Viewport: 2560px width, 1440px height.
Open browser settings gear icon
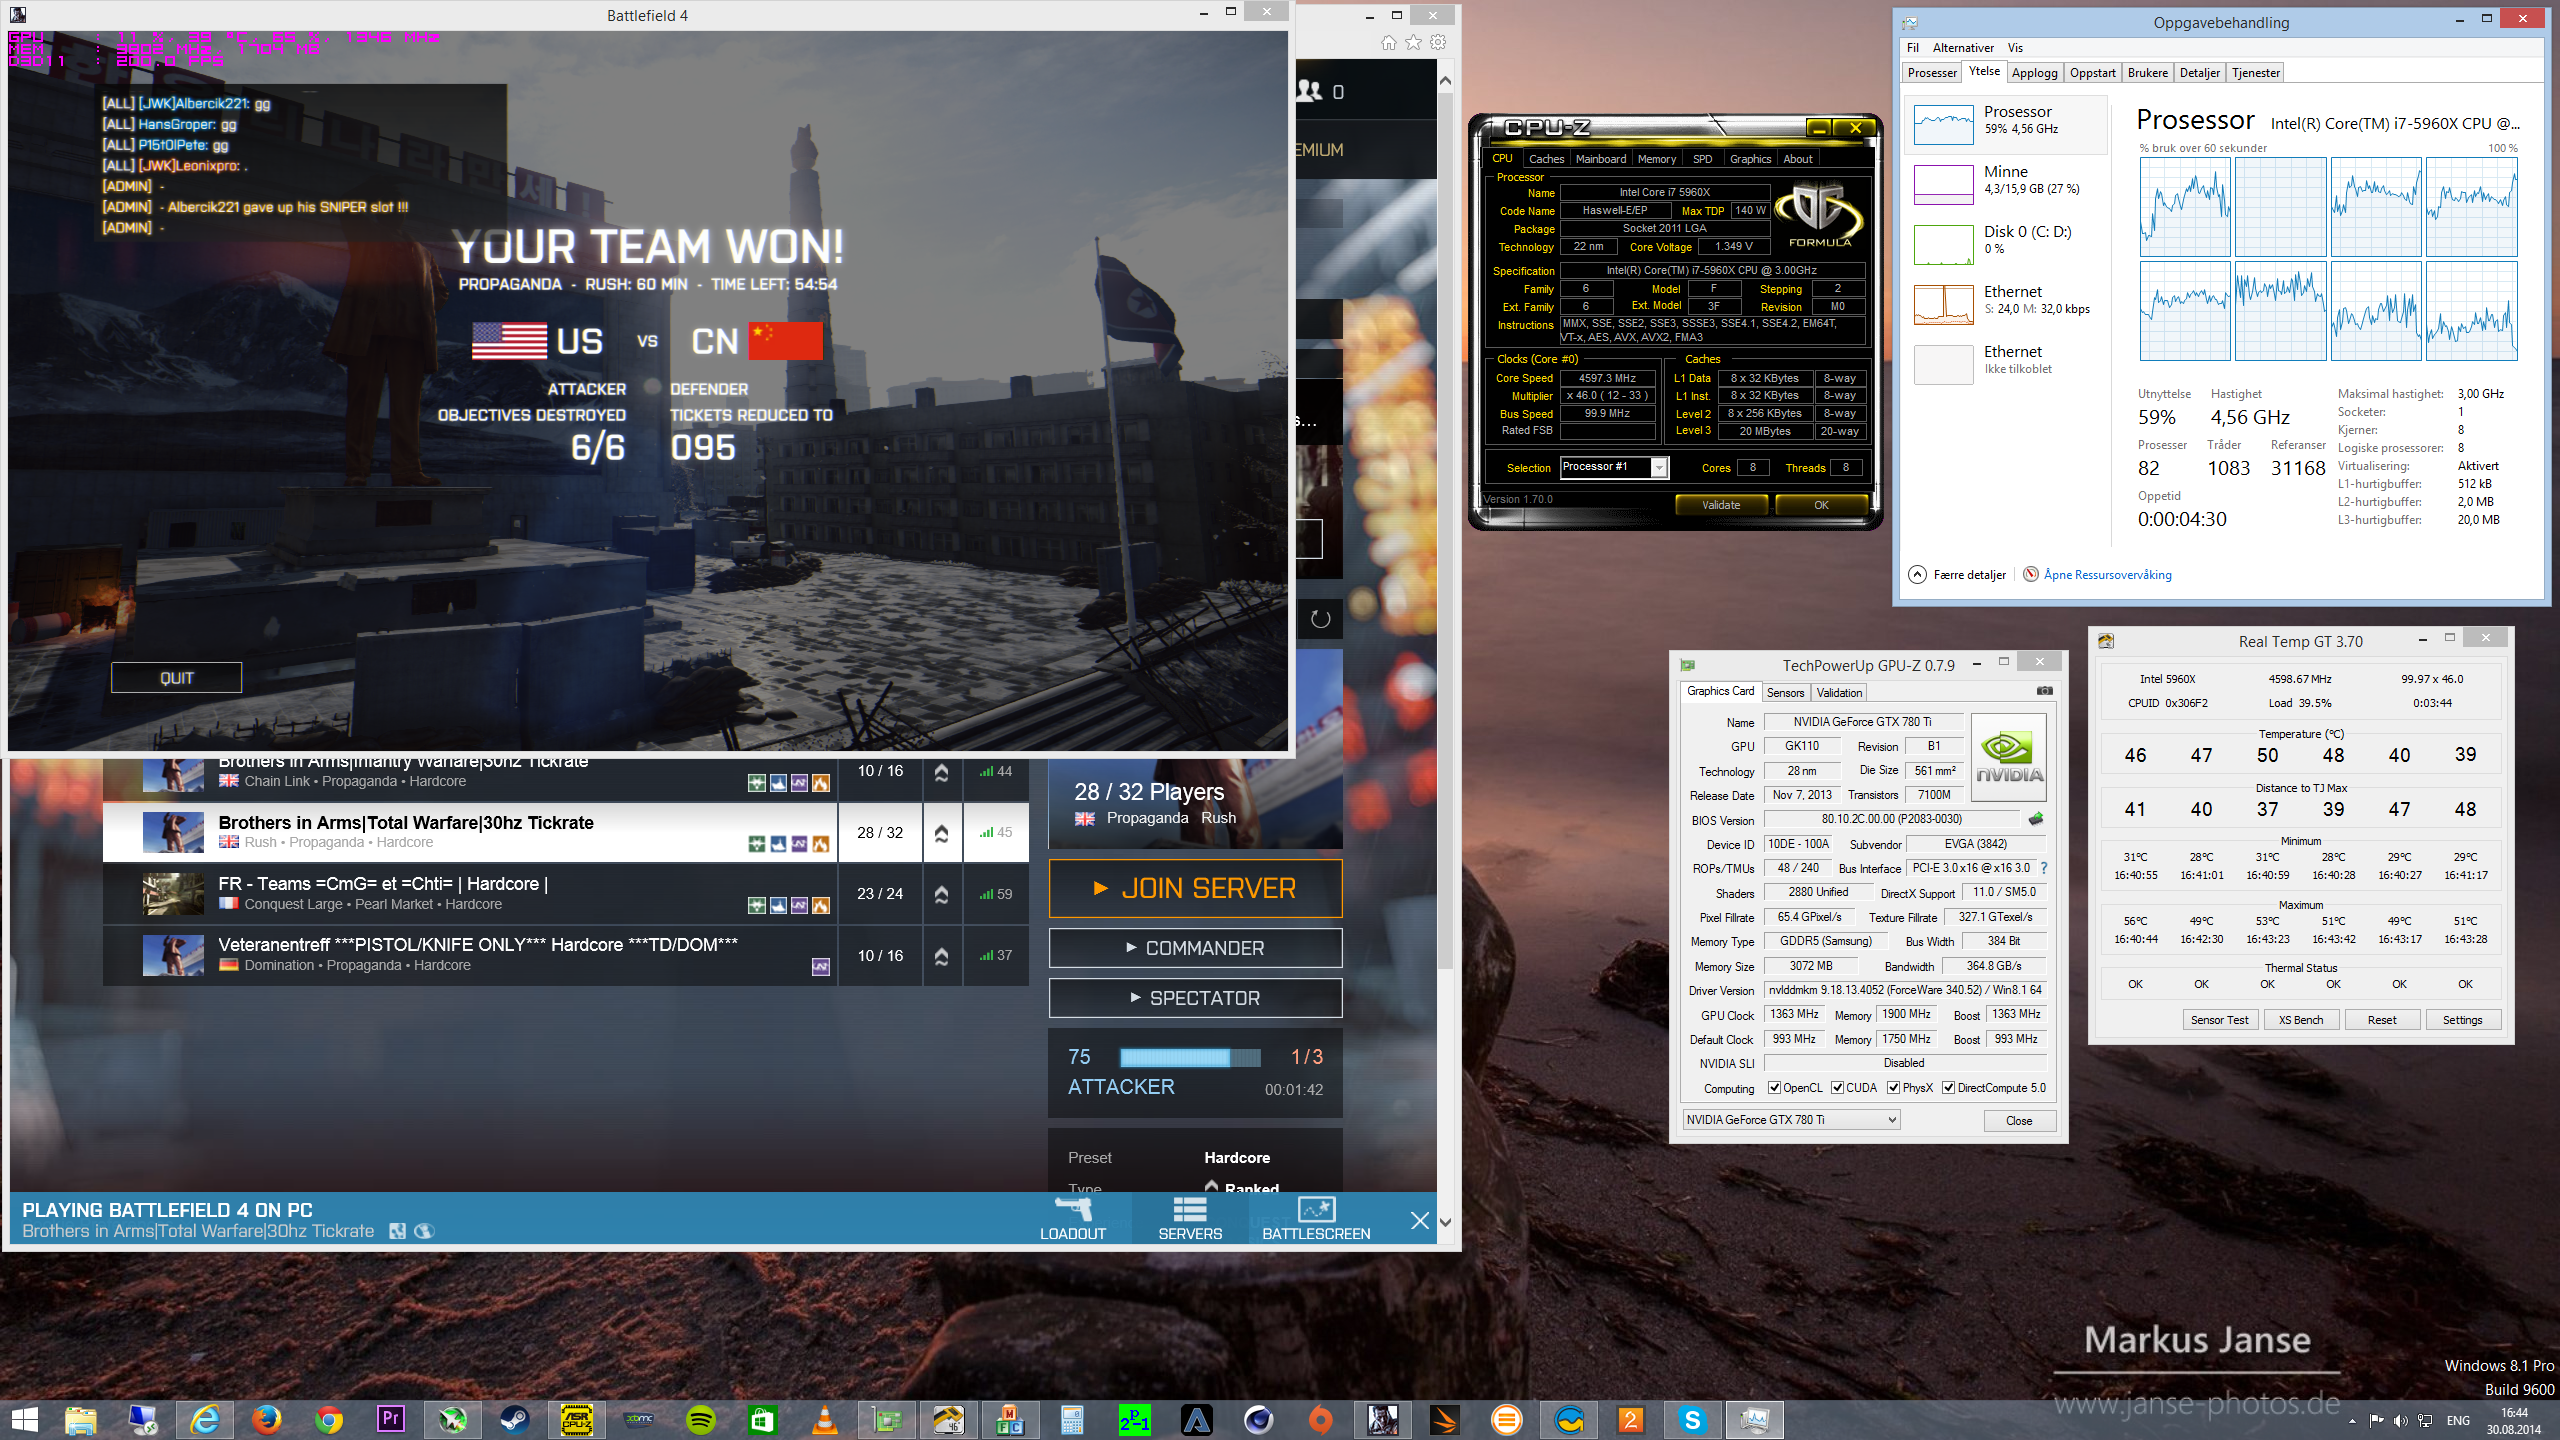point(1438,42)
